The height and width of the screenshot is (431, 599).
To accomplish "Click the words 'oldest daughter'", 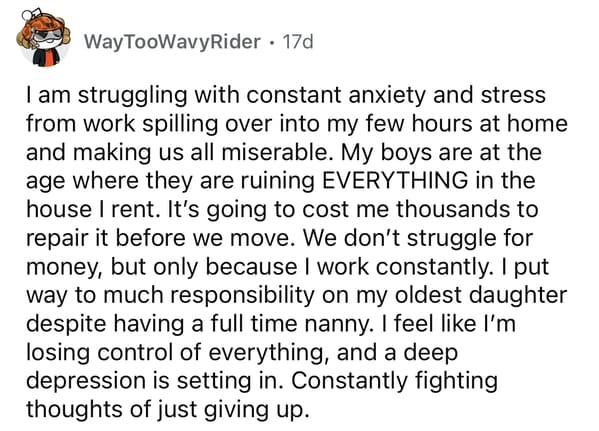I will pos(481,295).
